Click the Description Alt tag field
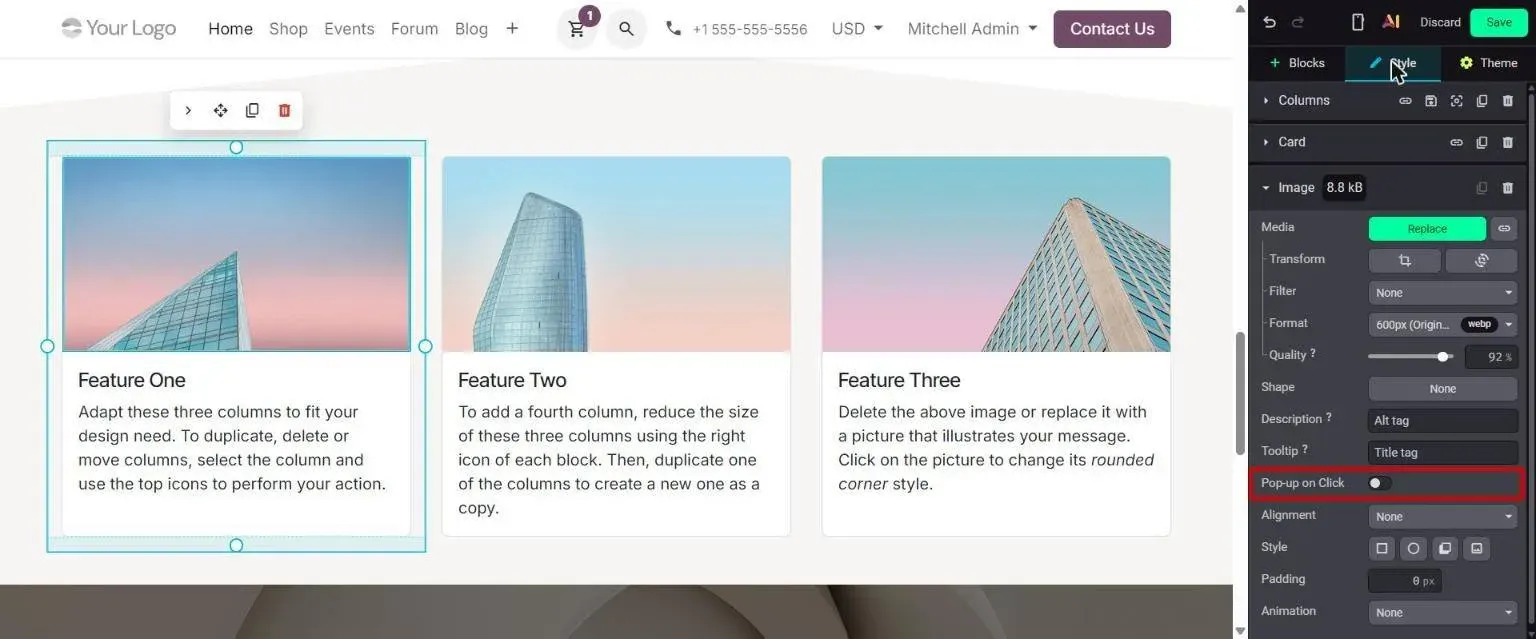The height and width of the screenshot is (639, 1536). pyautogui.click(x=1443, y=421)
